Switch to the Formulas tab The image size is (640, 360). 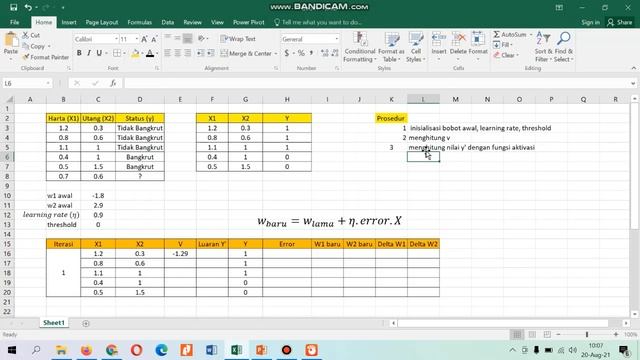tap(140, 22)
